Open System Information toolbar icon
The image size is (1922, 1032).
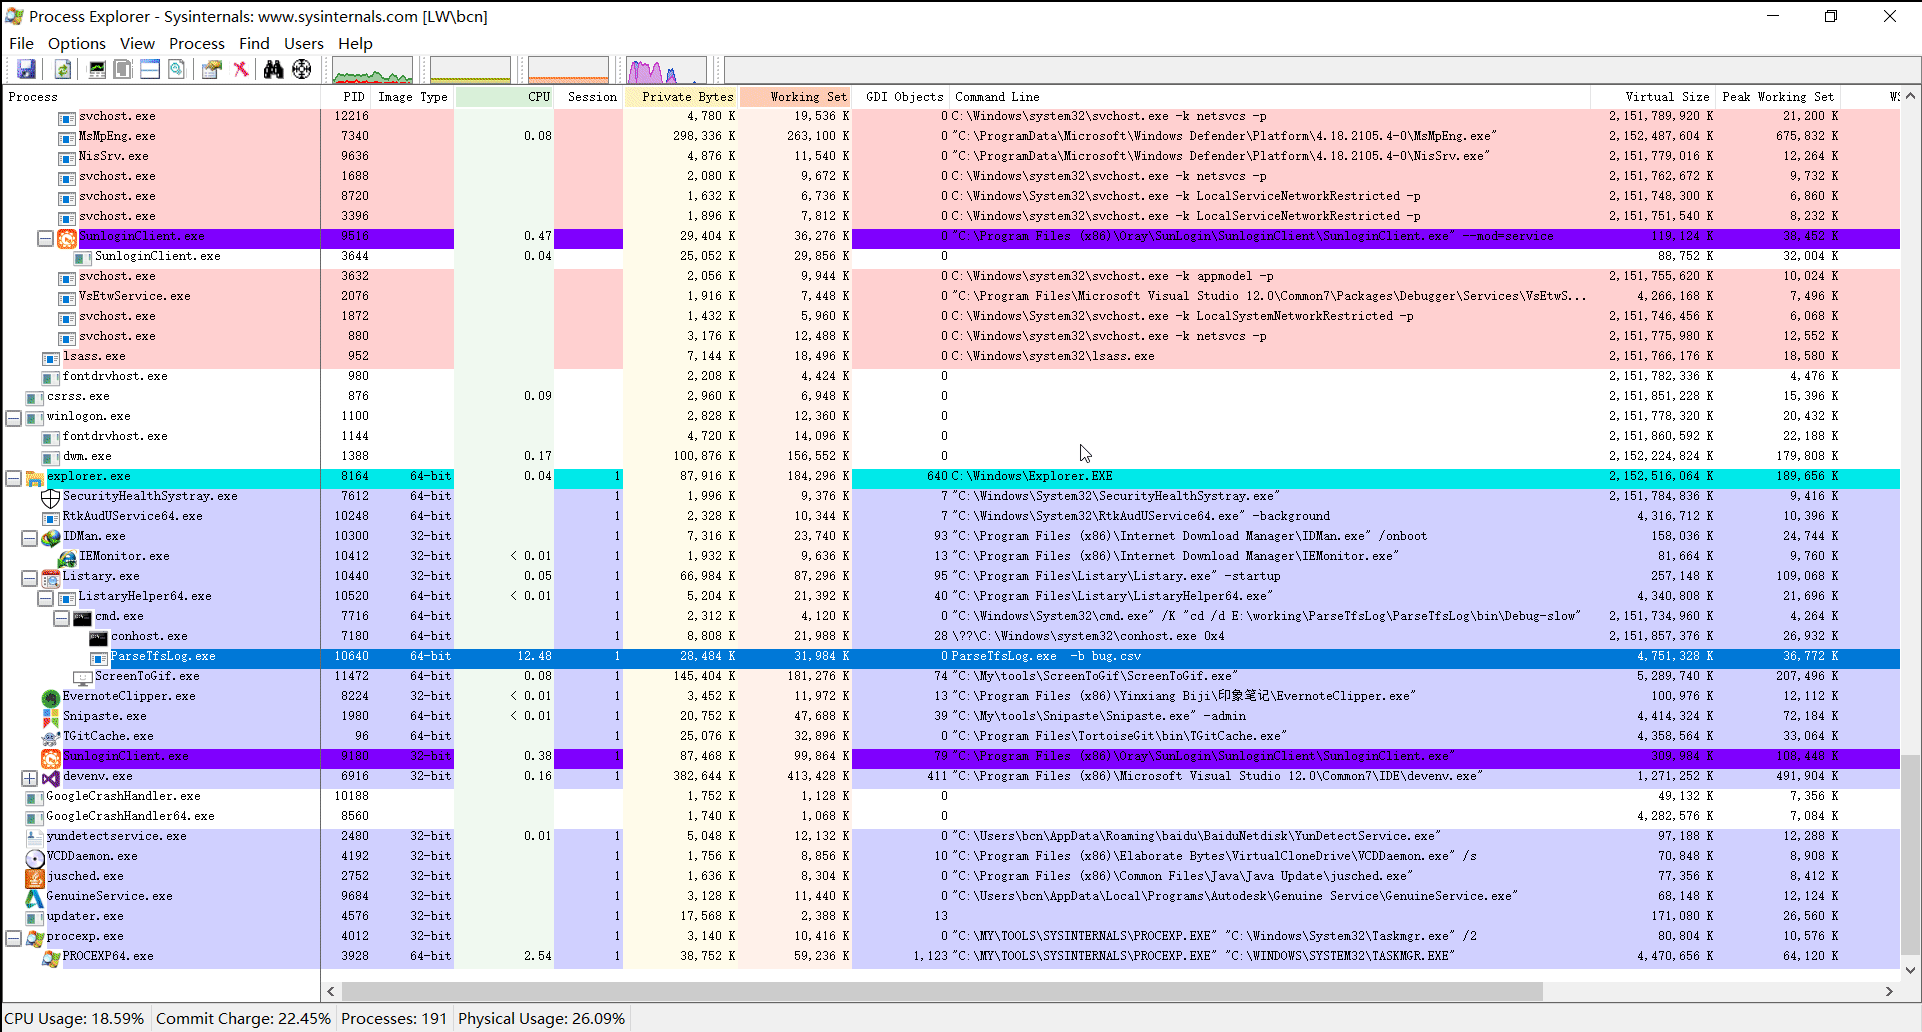click(97, 69)
